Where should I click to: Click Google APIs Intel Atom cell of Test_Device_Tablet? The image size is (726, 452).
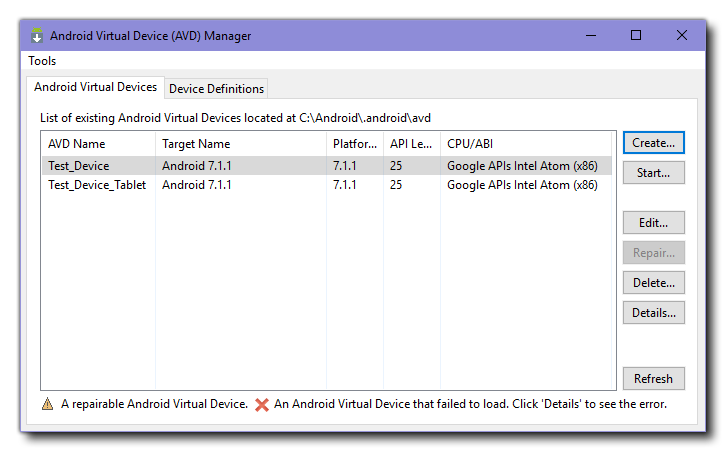click(522, 185)
